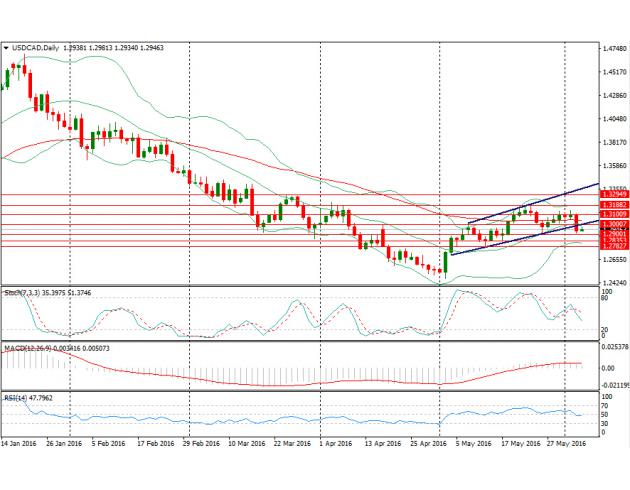
Task: Click the 1.27827 support level price tag
Action: pyautogui.click(x=612, y=246)
